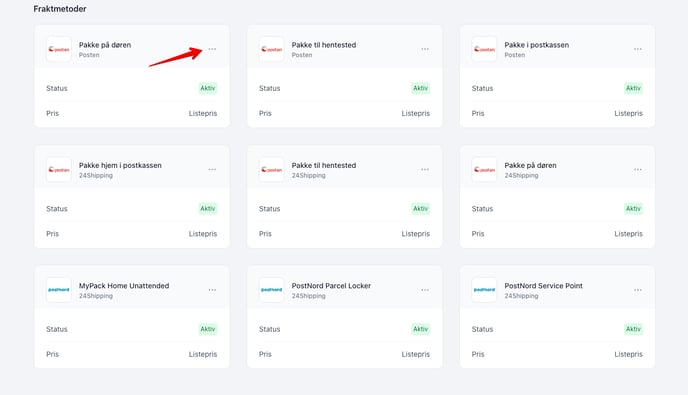Click Listepris value on MyPack Home Unattended card
This screenshot has height=395, width=688.
[x=203, y=354]
